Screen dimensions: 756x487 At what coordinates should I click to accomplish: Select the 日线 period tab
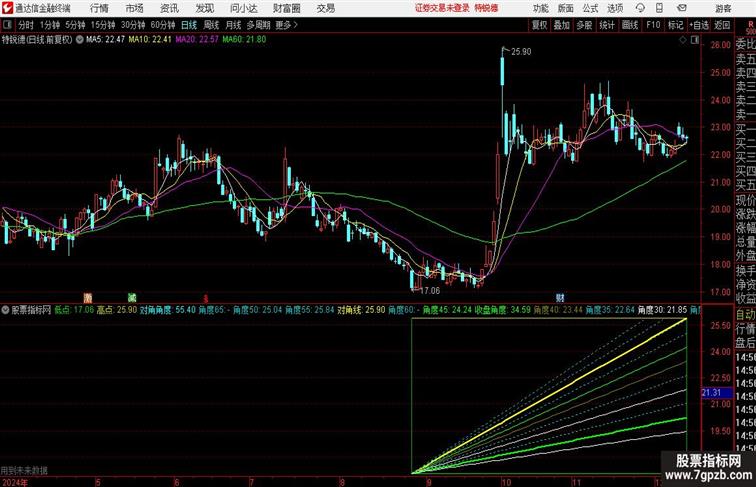point(189,25)
